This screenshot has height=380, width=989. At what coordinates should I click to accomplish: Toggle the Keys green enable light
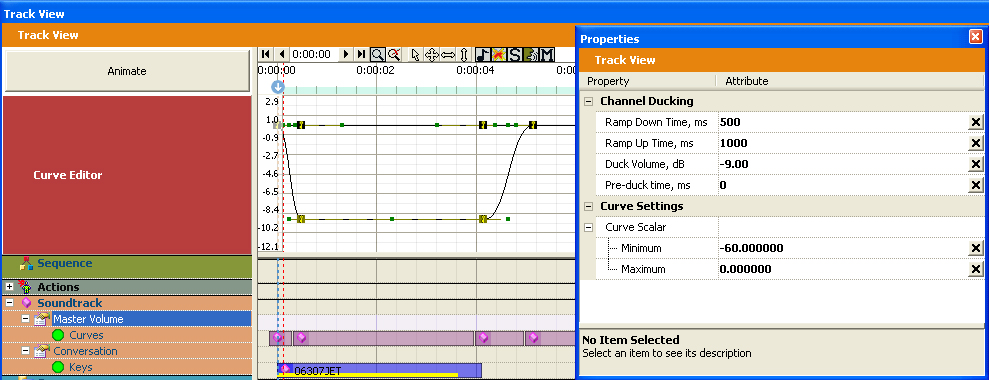(58, 367)
